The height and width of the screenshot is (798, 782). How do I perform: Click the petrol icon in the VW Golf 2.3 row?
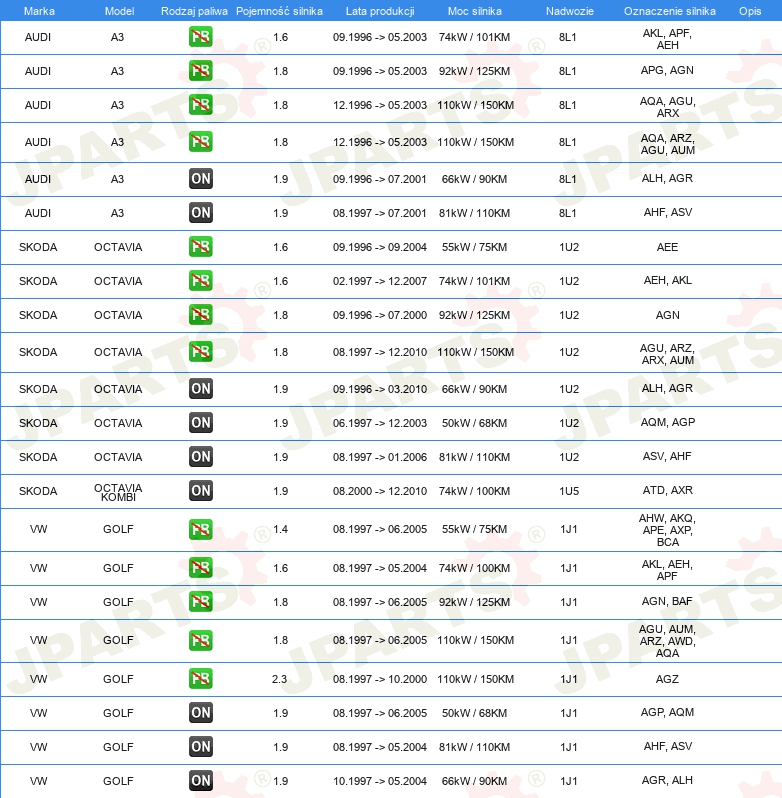[x=200, y=679]
